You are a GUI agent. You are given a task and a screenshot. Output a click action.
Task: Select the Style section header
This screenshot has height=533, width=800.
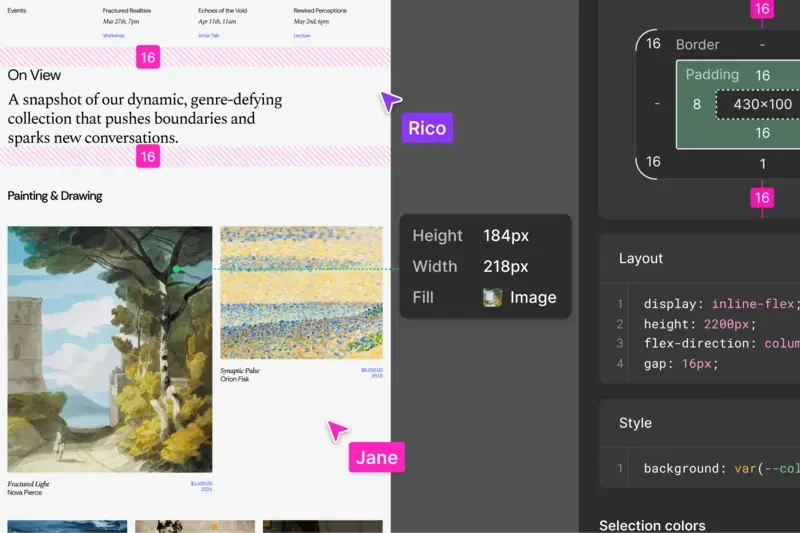(635, 423)
